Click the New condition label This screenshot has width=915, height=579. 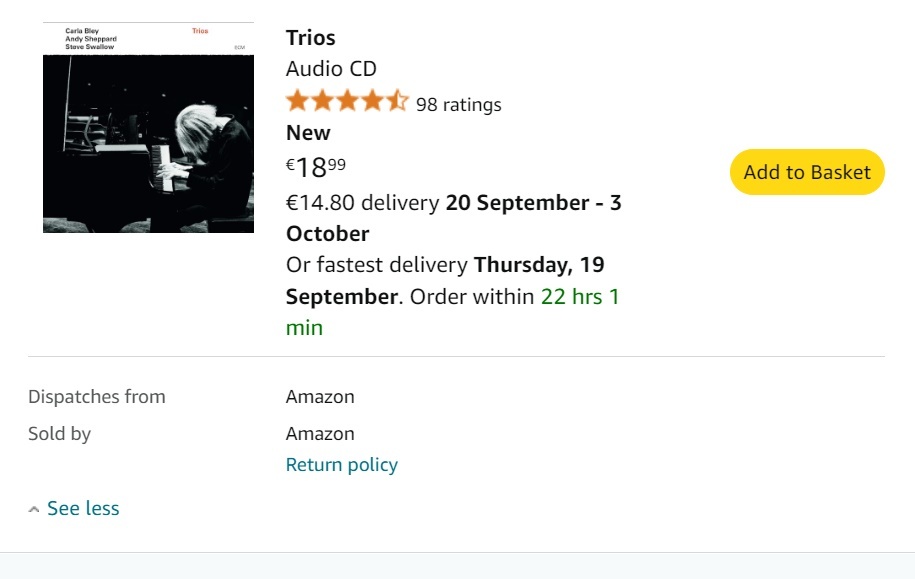pos(308,133)
